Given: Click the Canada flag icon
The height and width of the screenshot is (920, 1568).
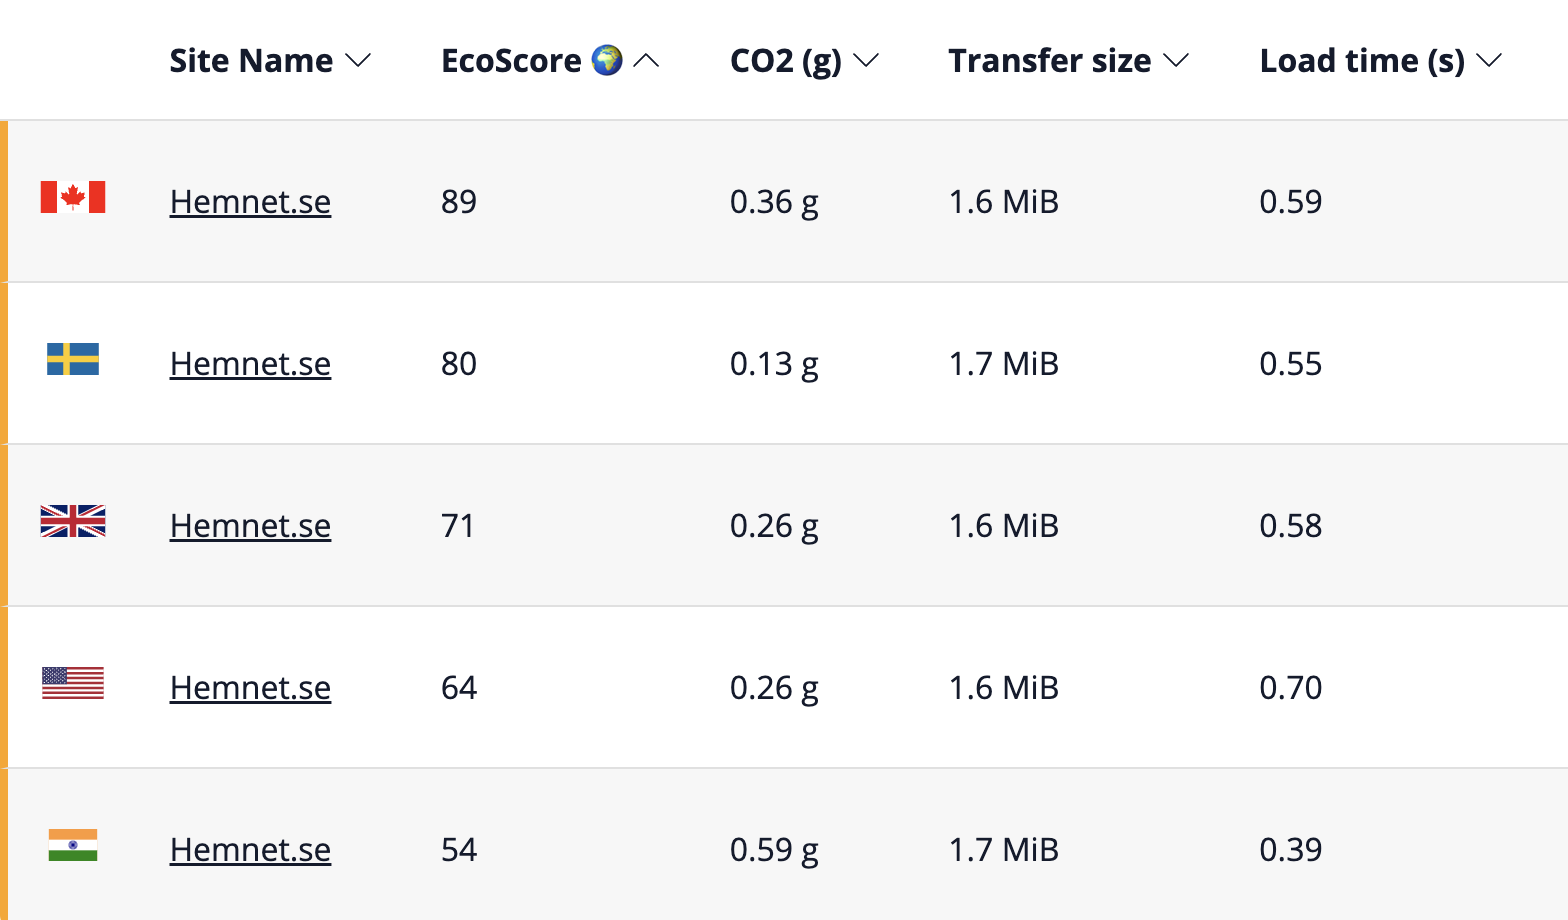Looking at the screenshot, I should (x=73, y=197).
